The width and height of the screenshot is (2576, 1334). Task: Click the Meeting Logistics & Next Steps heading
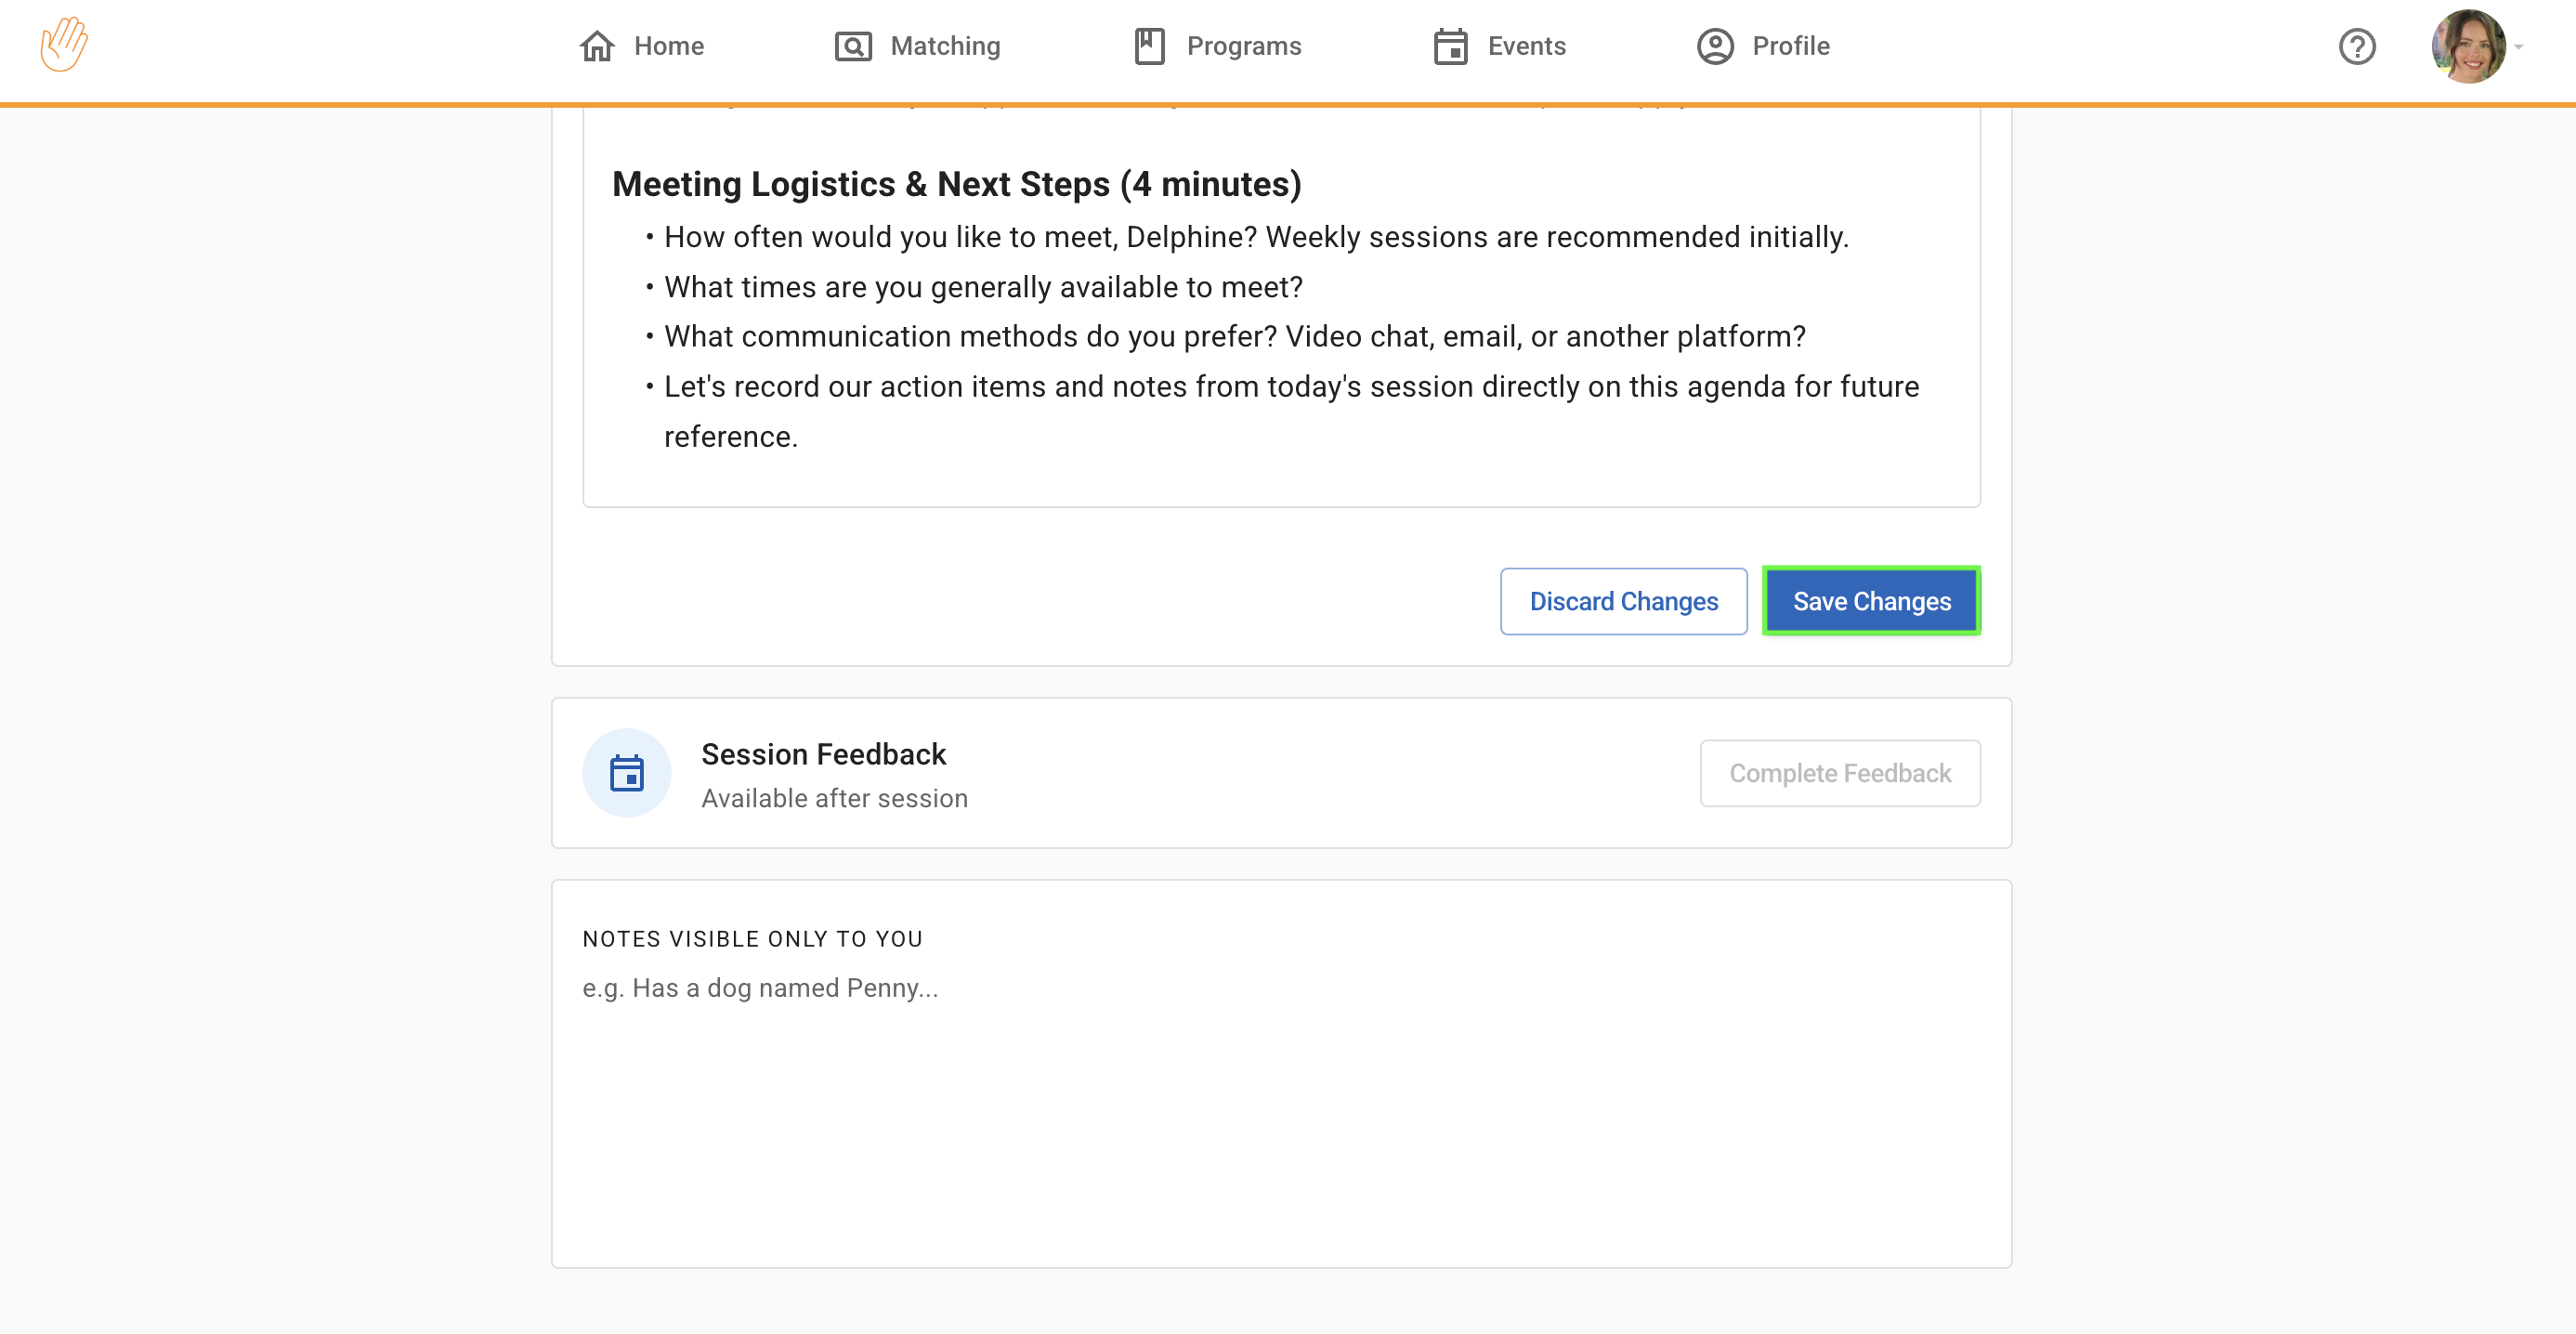(x=956, y=184)
